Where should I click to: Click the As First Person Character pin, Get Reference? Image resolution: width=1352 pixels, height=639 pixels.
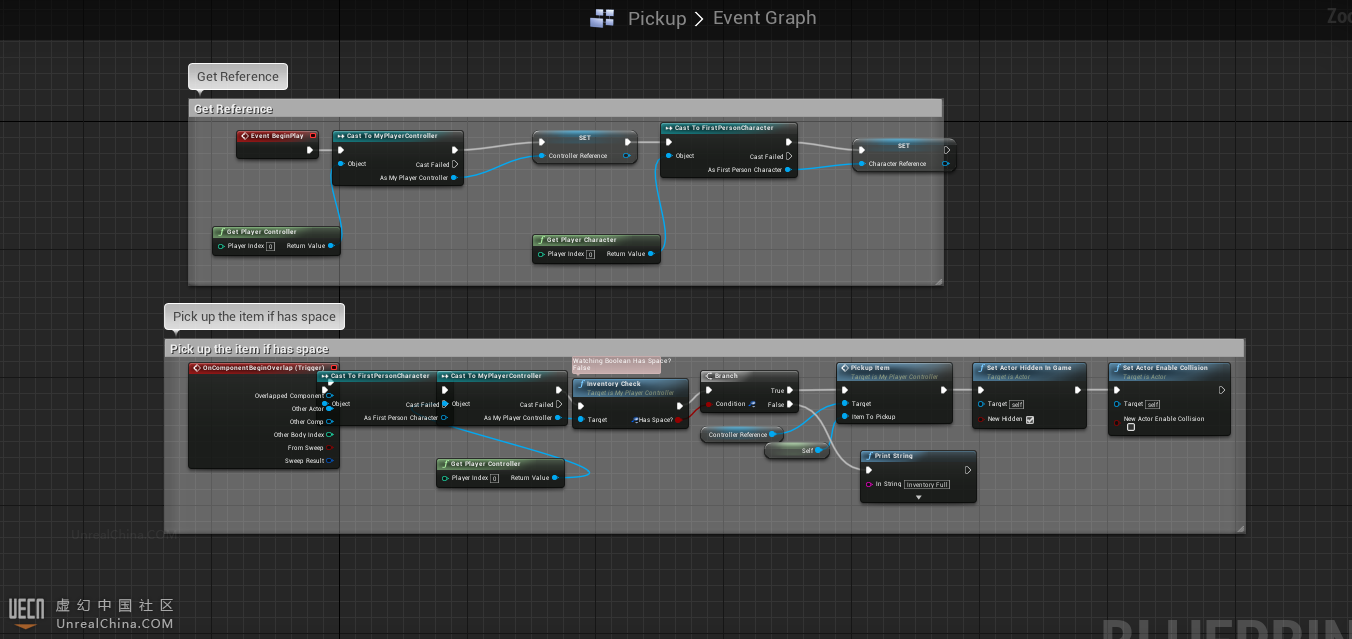click(x=789, y=170)
